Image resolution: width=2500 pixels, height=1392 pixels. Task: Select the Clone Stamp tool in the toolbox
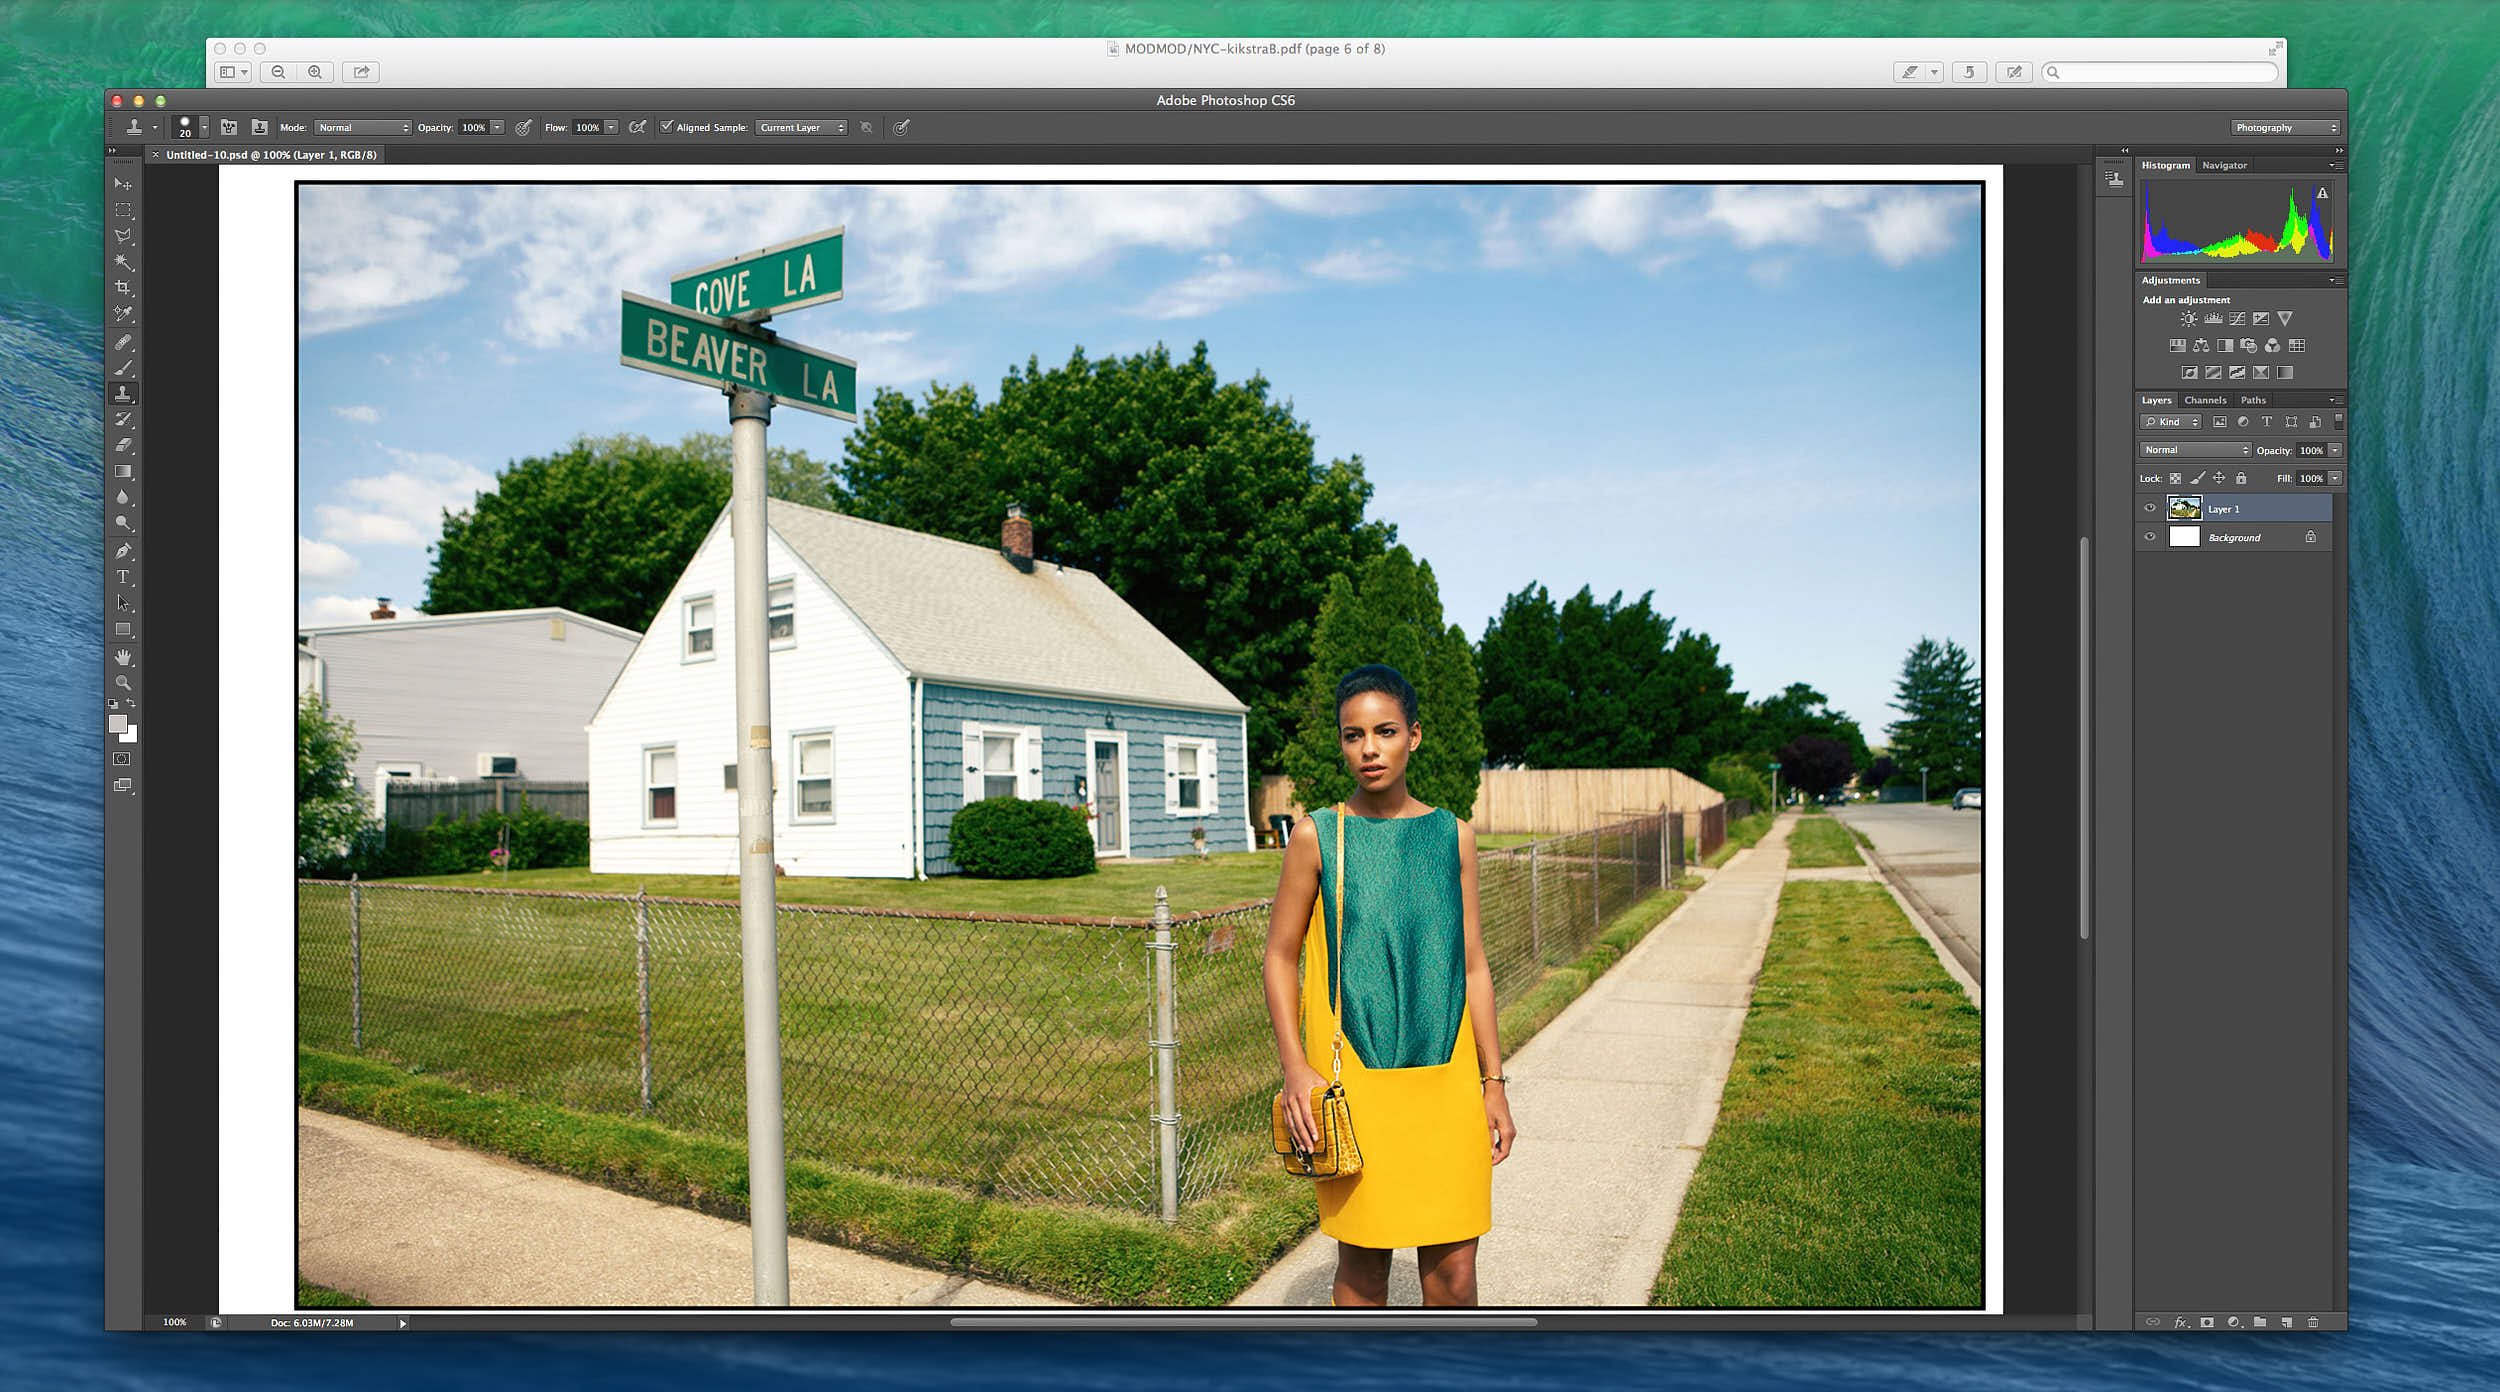pos(123,394)
